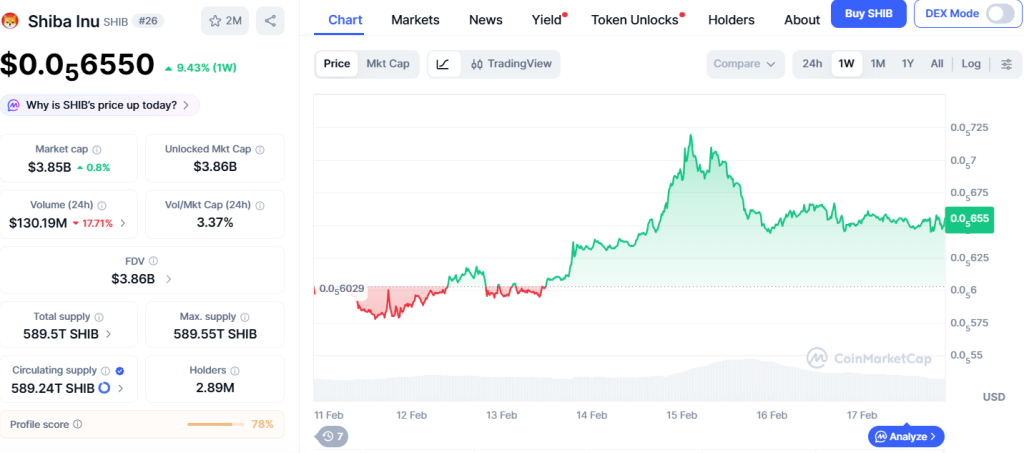The width and height of the screenshot is (1024, 453).
Task: Click the share icon button
Action: (x=270, y=21)
